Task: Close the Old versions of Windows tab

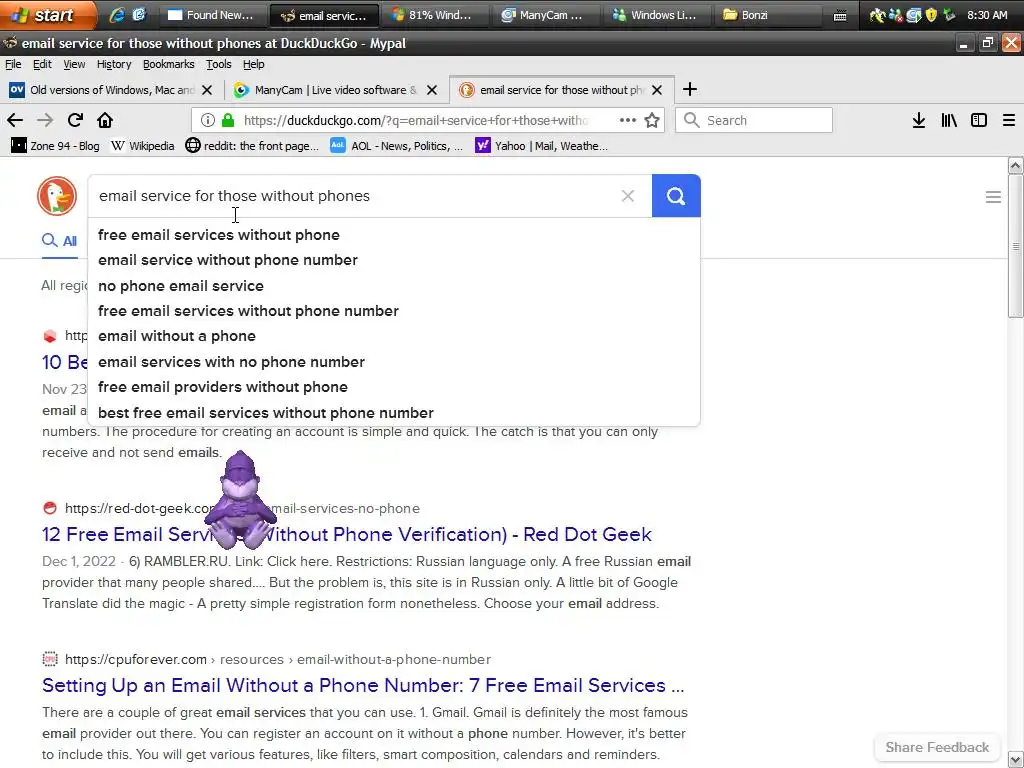Action: coord(207,90)
